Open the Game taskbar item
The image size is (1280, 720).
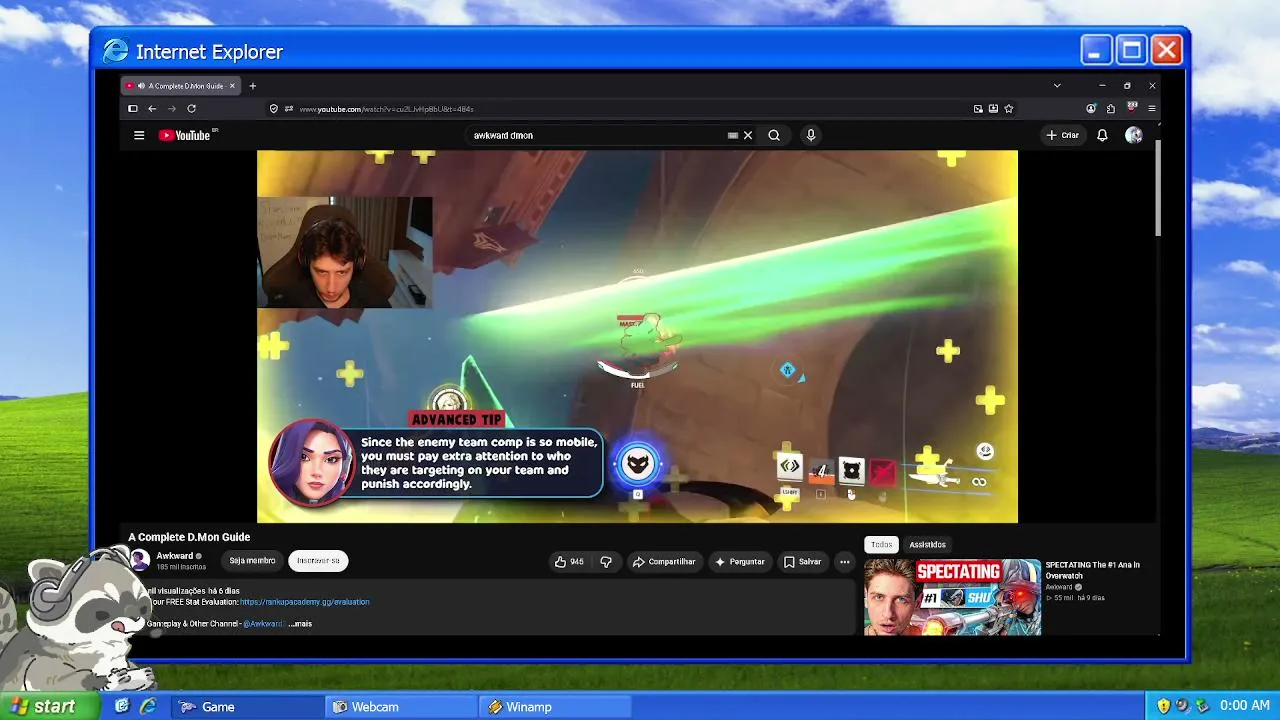click(x=248, y=707)
